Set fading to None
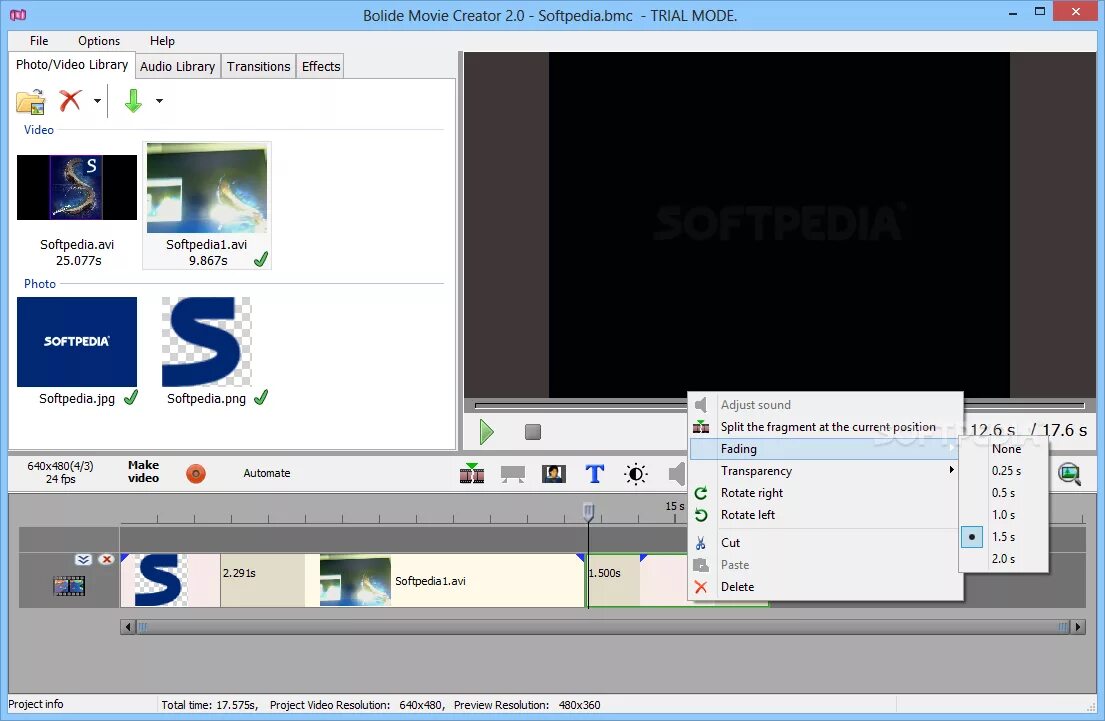The image size is (1105, 721). [x=1004, y=449]
